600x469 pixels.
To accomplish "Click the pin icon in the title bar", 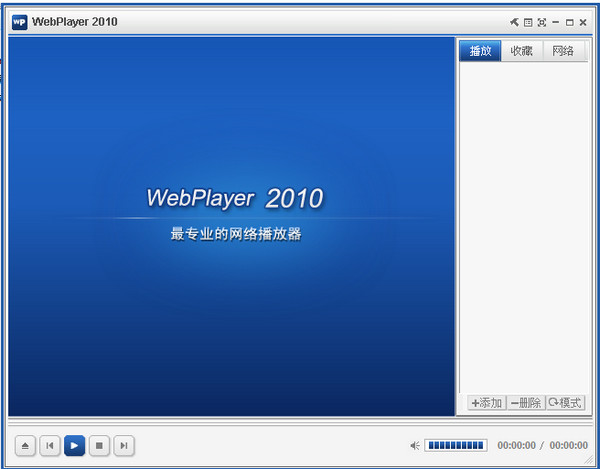I will pyautogui.click(x=514, y=22).
